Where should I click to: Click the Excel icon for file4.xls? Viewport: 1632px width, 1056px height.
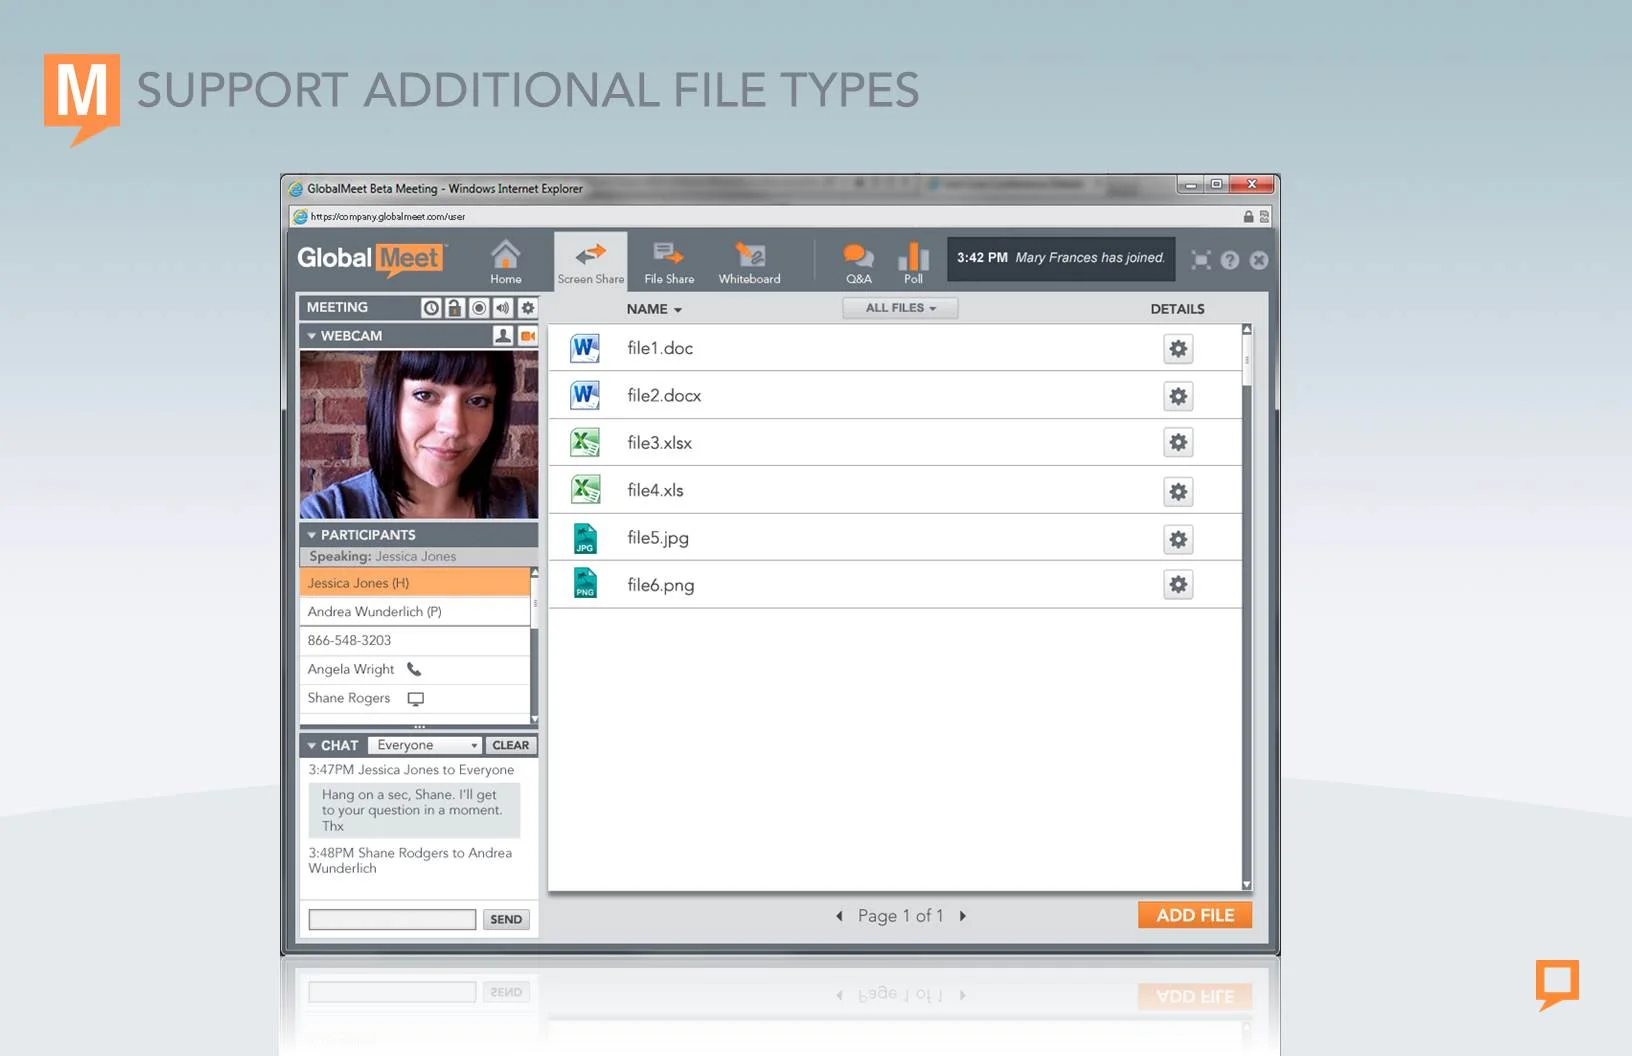pos(585,490)
